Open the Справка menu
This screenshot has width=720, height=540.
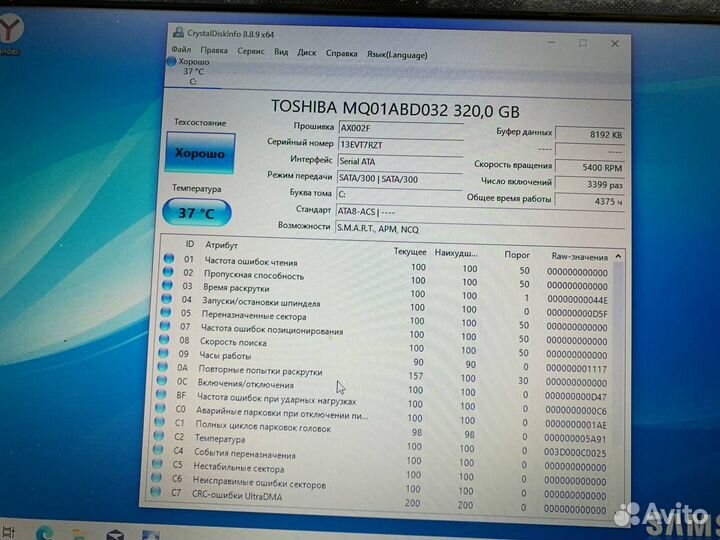342,53
